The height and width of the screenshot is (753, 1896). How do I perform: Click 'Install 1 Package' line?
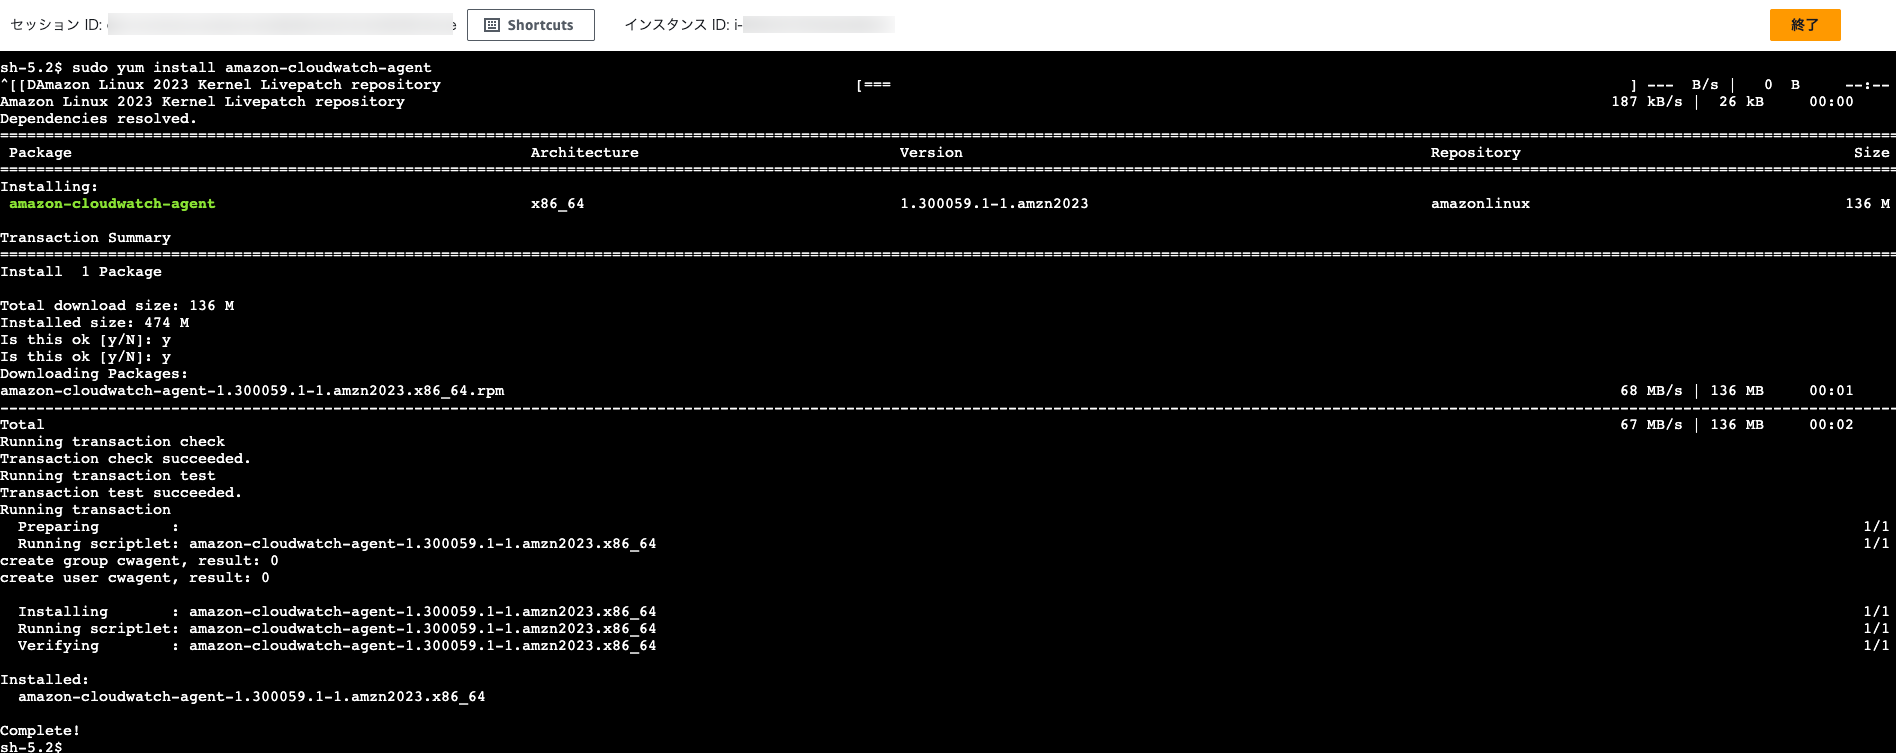tap(81, 272)
